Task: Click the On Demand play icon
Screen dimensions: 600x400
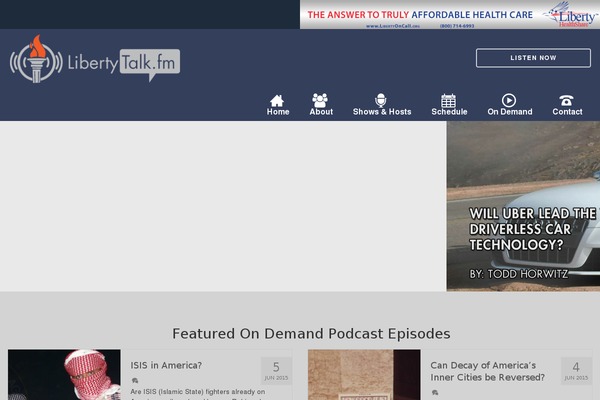Action: [x=509, y=100]
